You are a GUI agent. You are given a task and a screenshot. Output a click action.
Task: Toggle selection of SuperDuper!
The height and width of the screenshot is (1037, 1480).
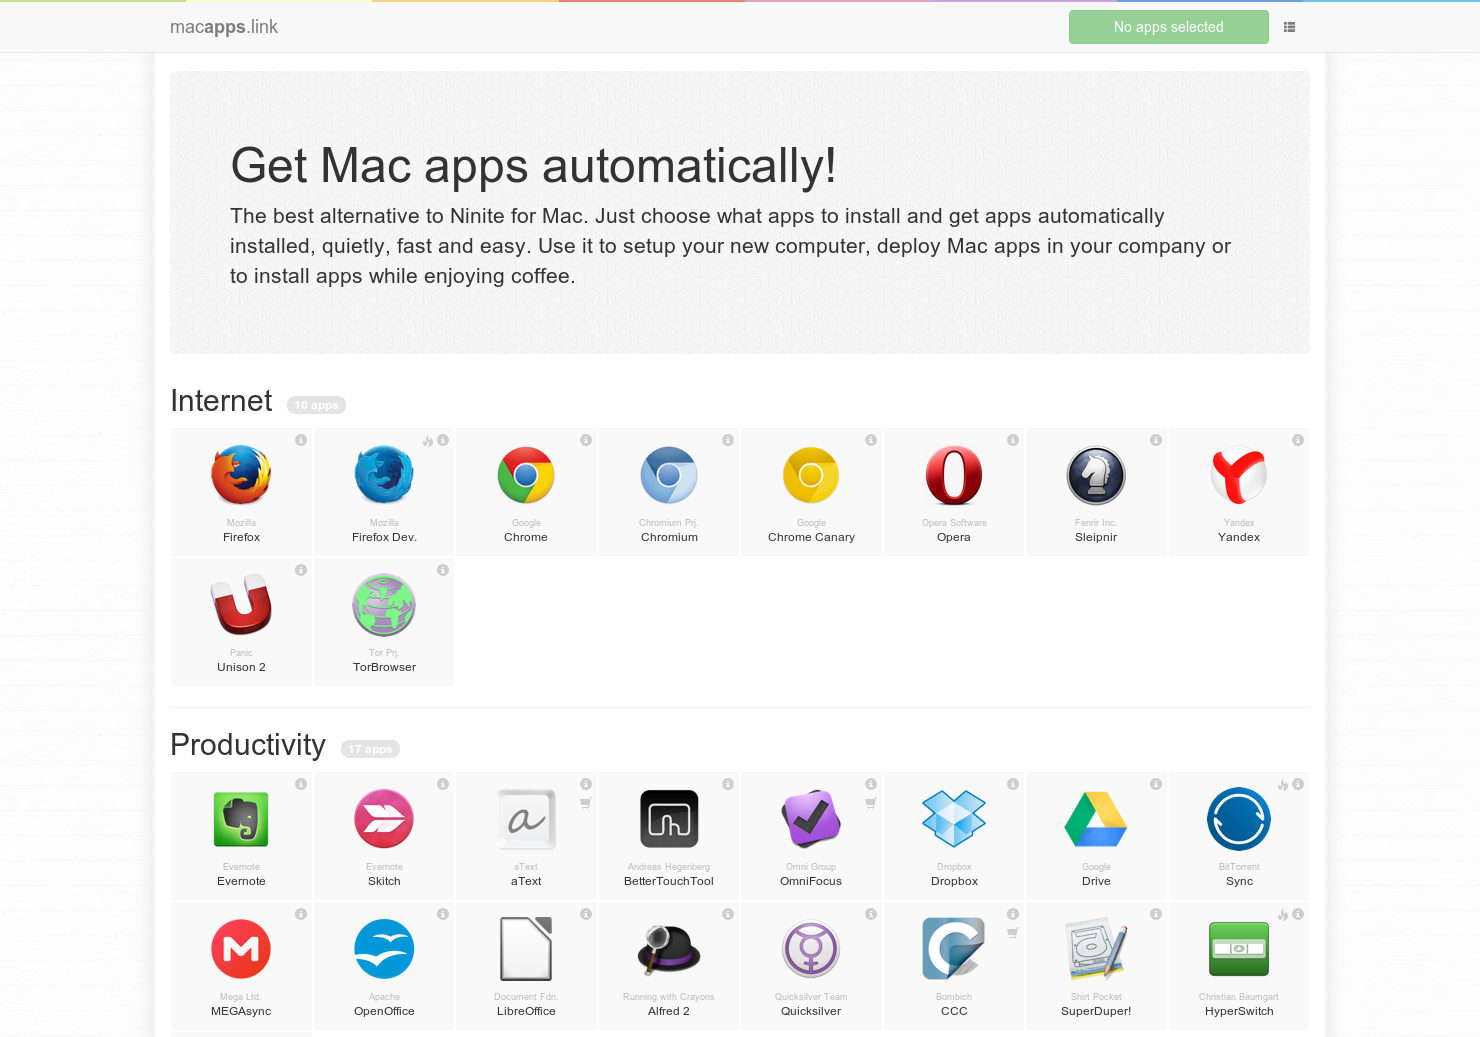click(x=1095, y=949)
